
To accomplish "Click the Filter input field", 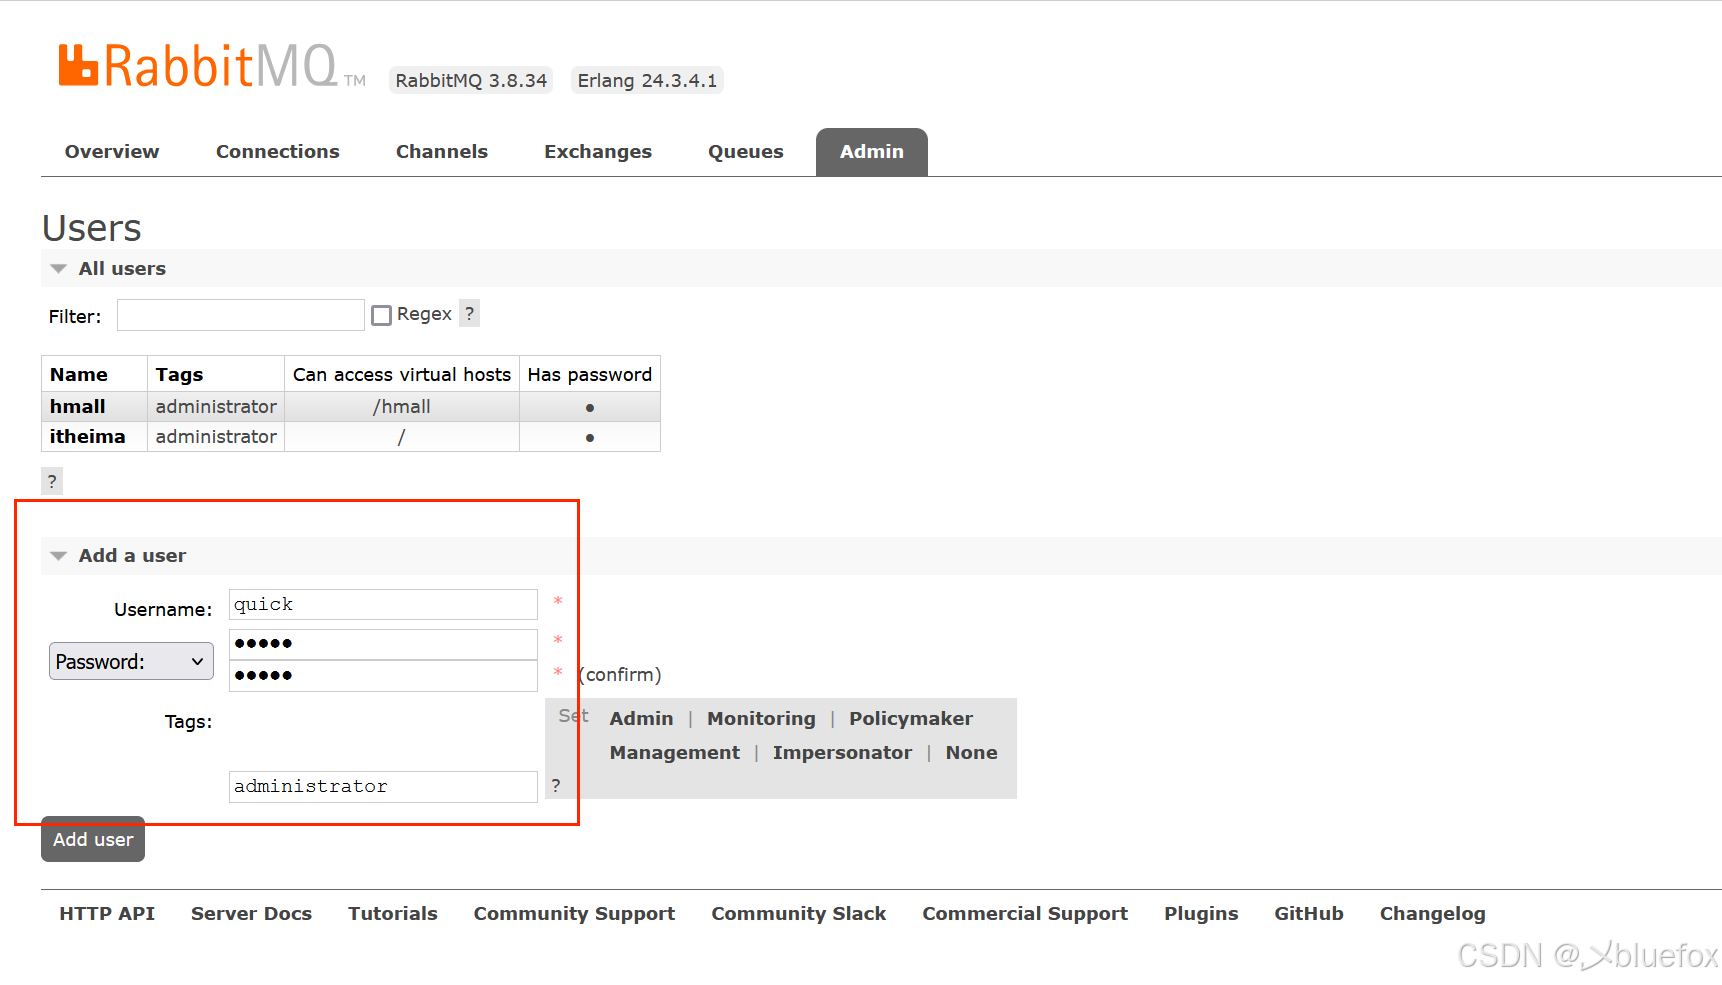I will [x=241, y=315].
